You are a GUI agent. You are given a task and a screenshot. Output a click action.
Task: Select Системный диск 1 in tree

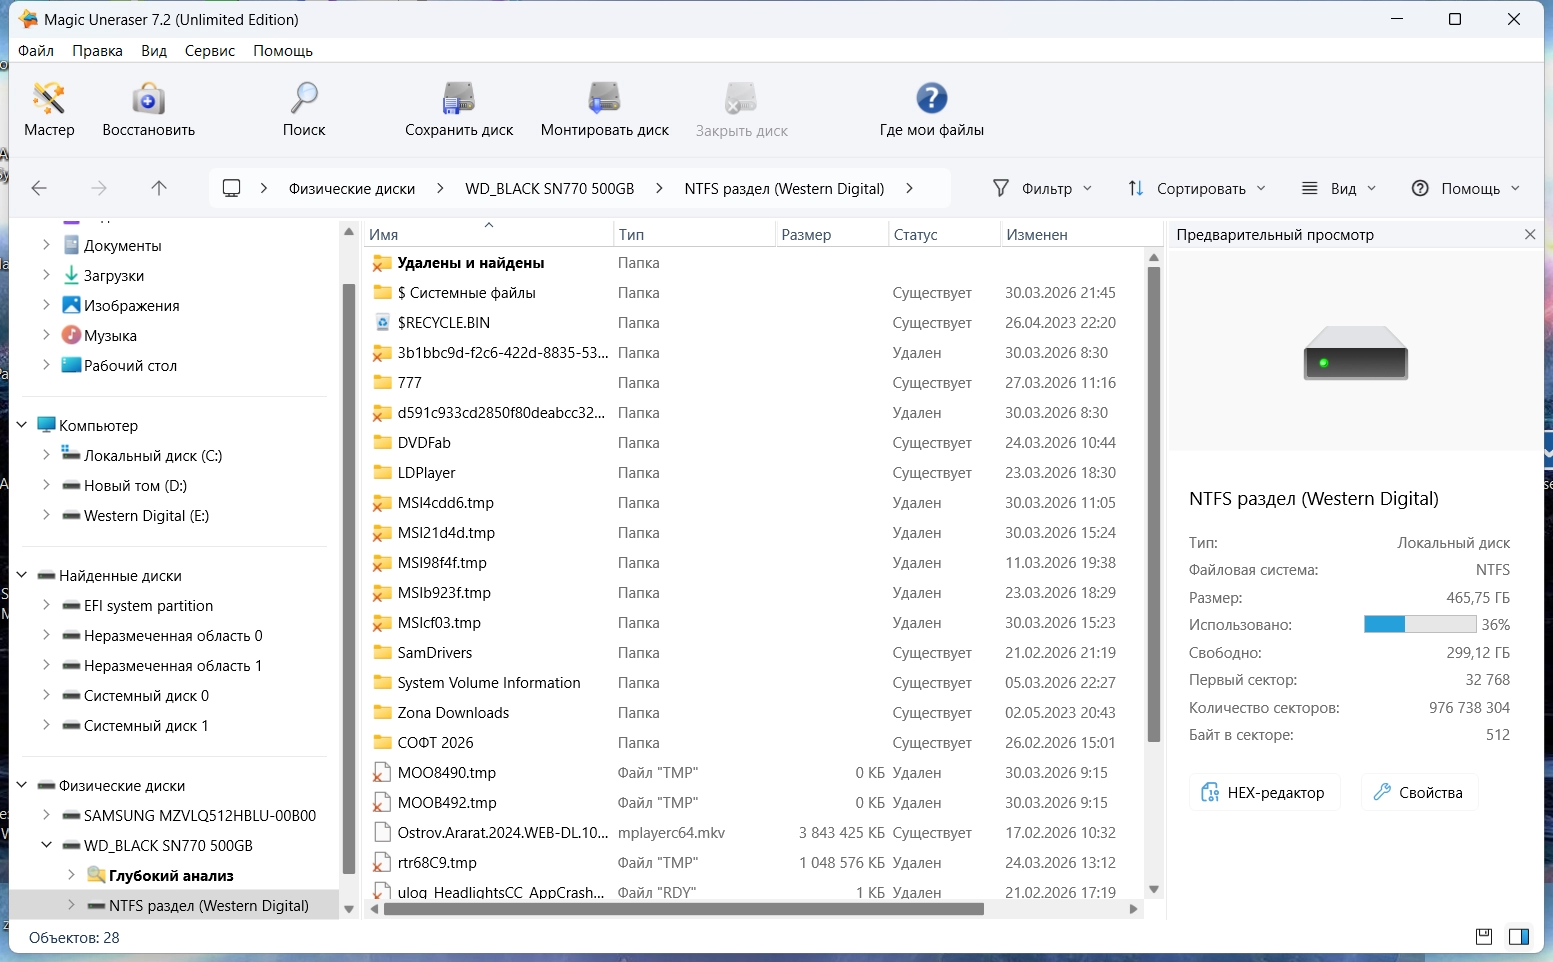(146, 725)
